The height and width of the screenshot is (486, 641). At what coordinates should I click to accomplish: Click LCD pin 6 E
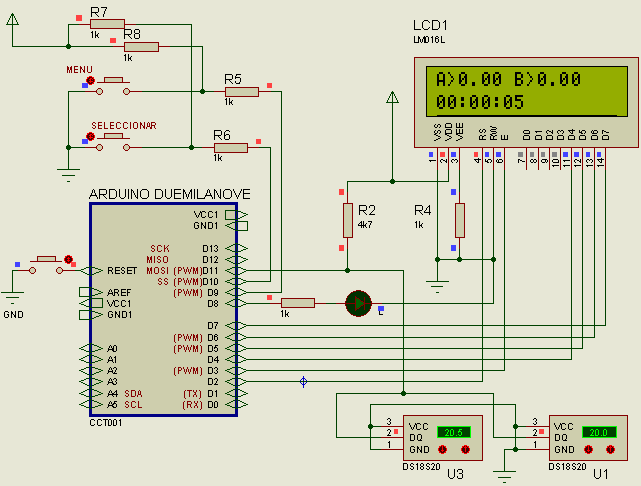coord(504,158)
